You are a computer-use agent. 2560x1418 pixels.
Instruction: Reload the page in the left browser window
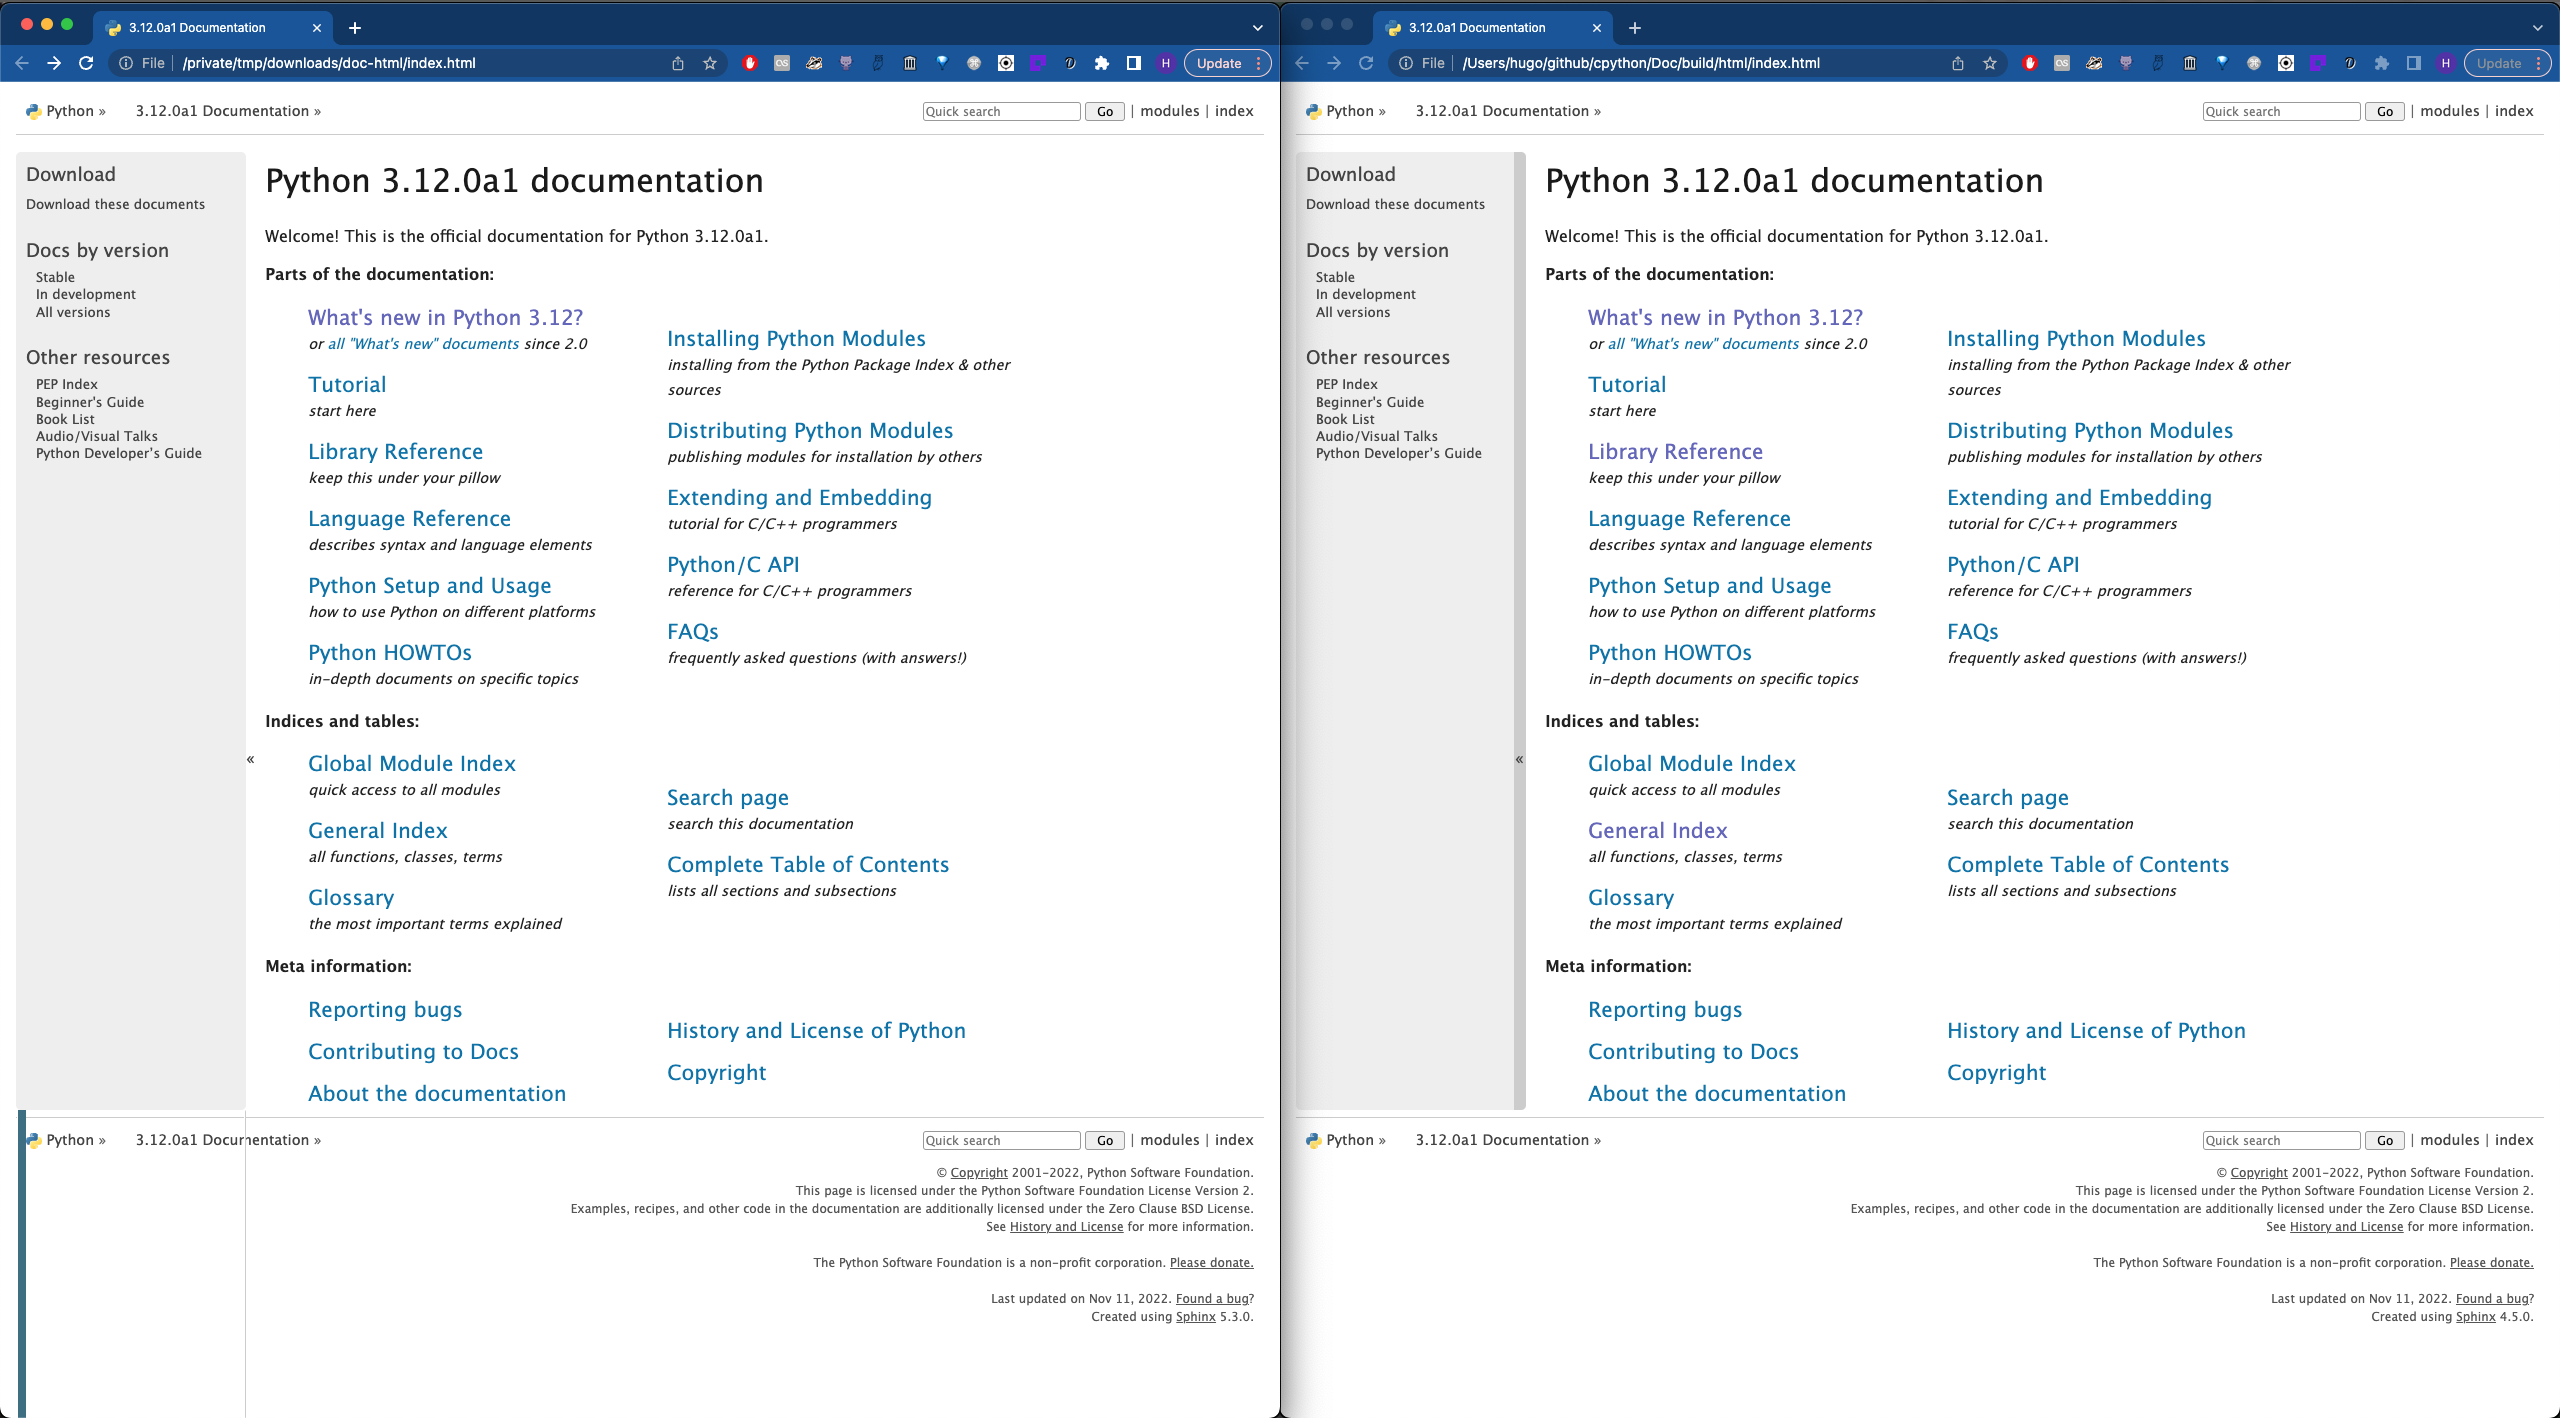tap(86, 63)
